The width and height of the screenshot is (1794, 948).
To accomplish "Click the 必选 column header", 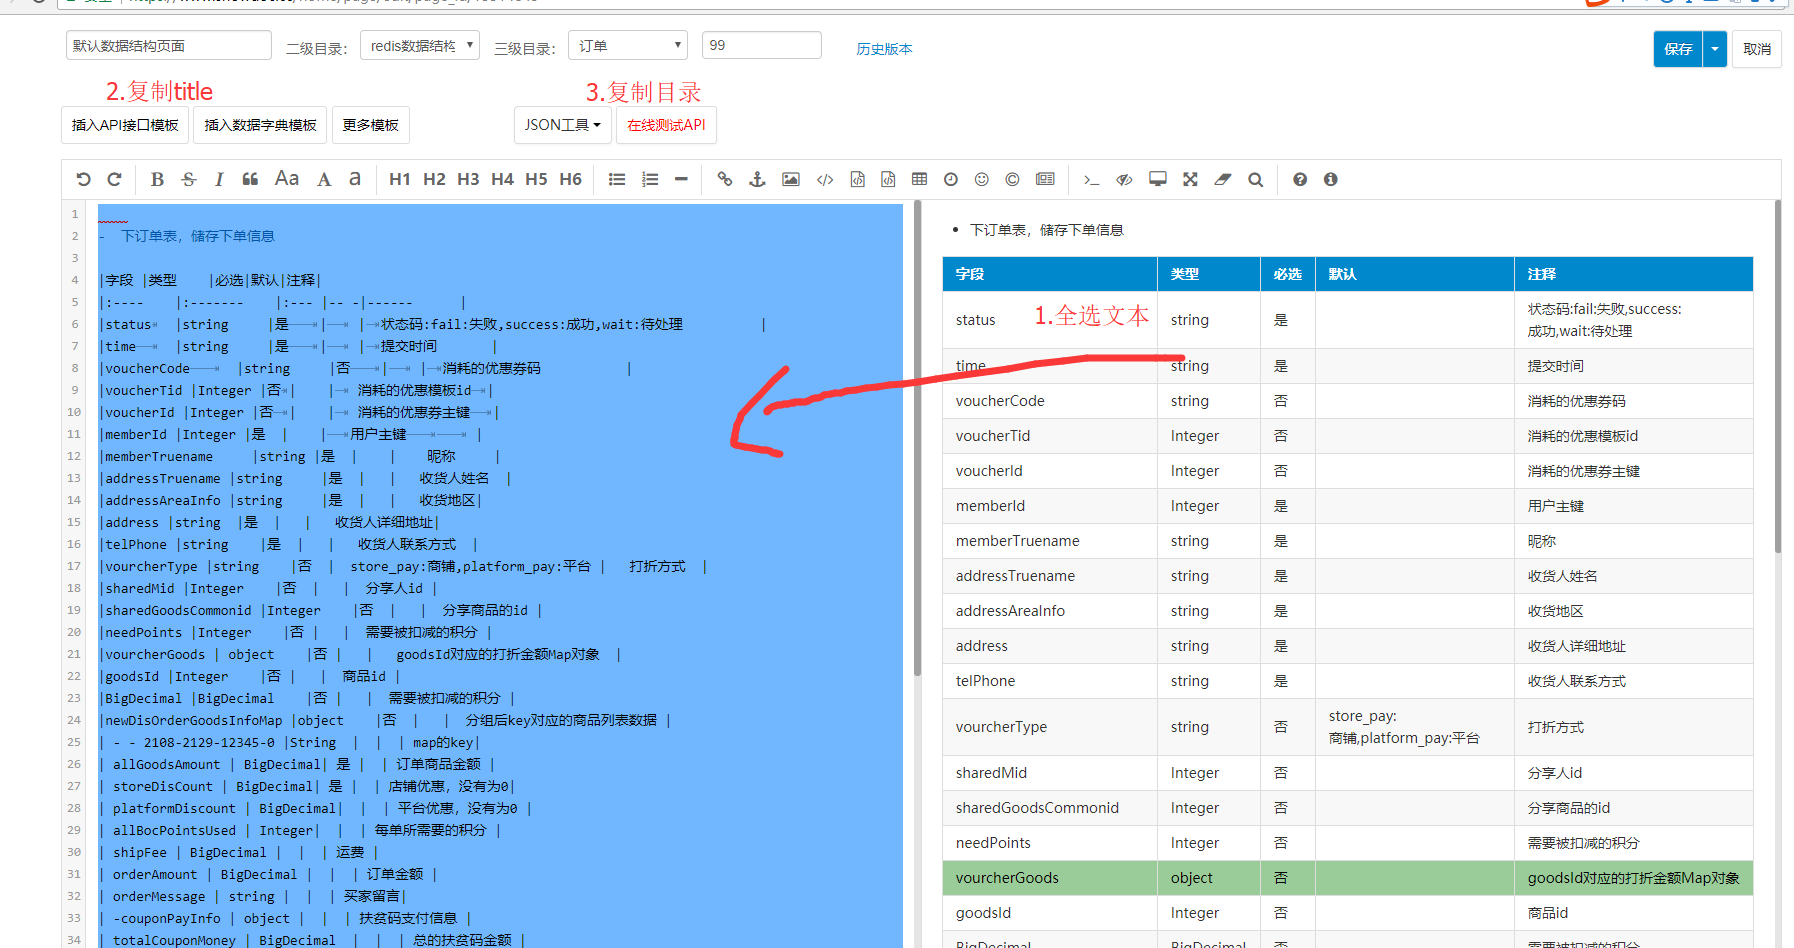I will (x=1288, y=273).
